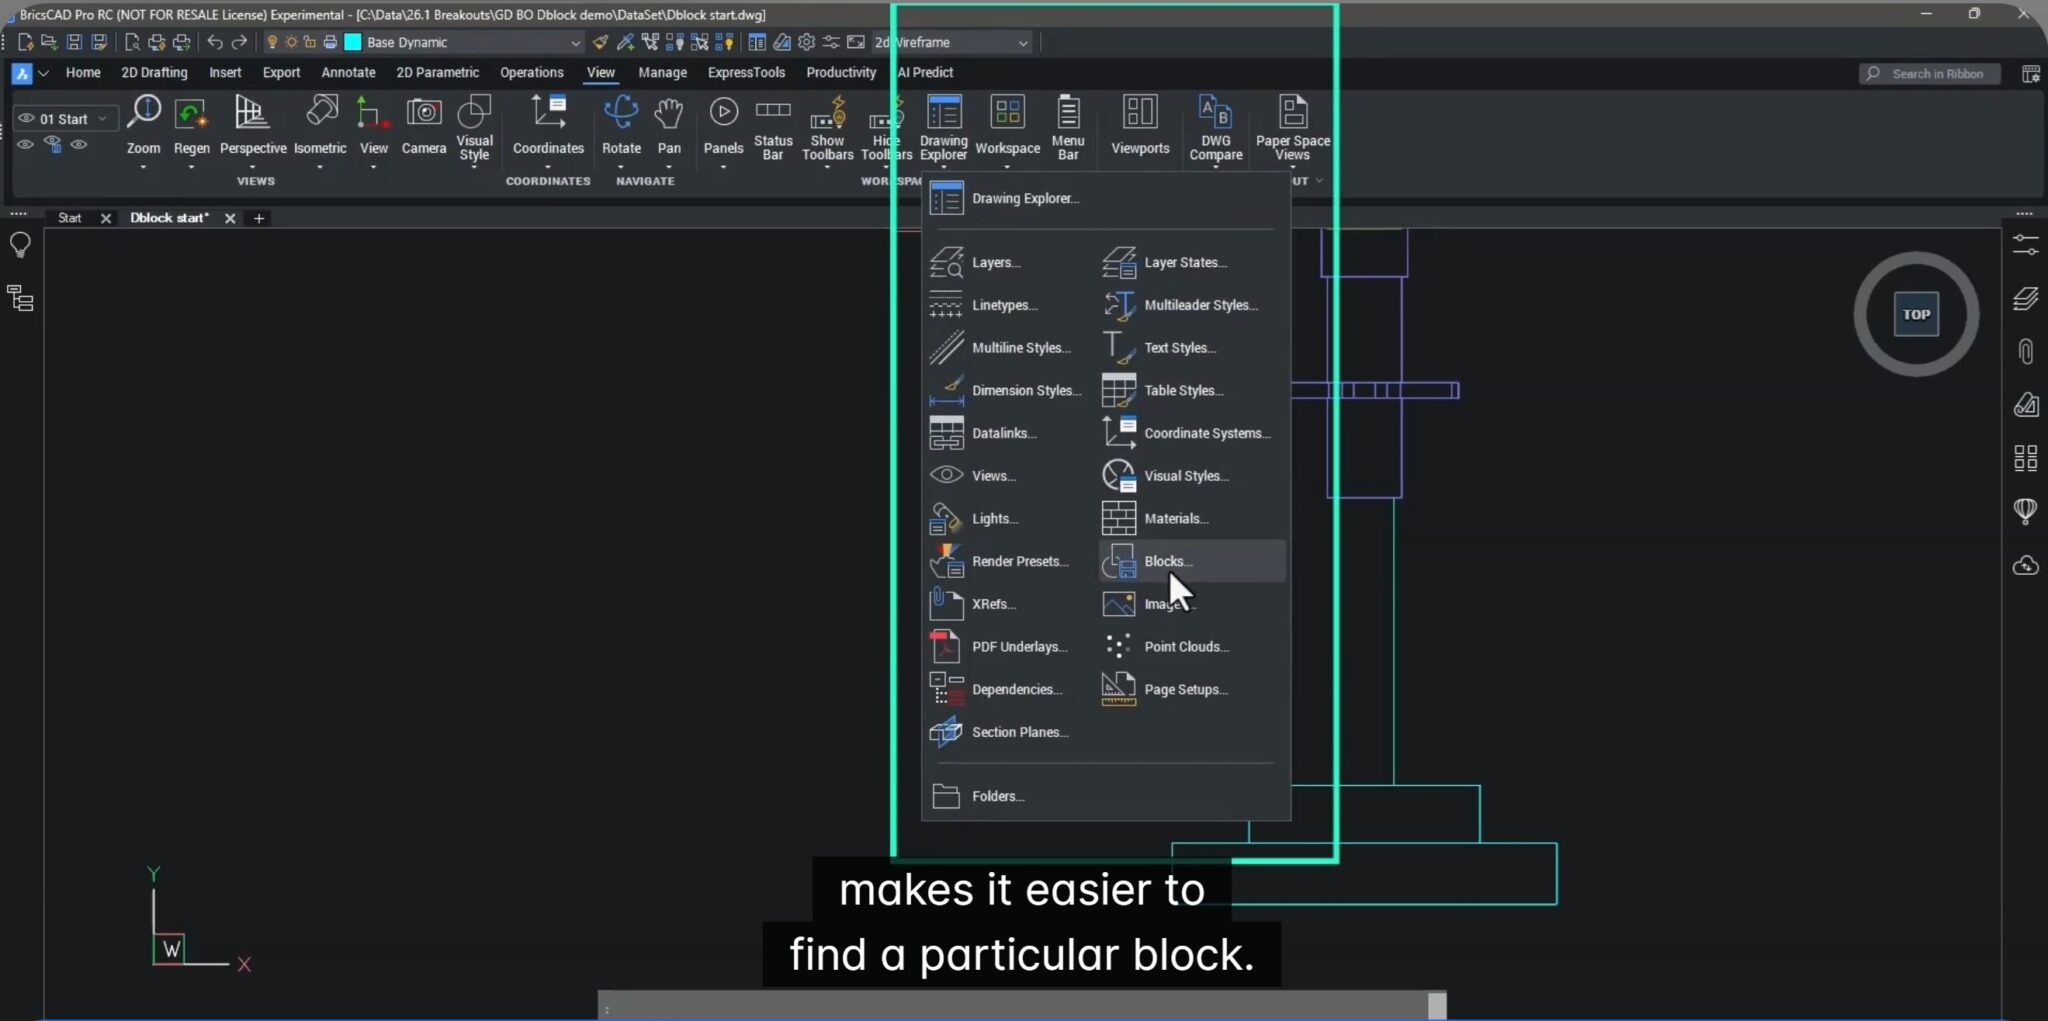Expand the Base Dynamic layer dropdown

tap(575, 42)
